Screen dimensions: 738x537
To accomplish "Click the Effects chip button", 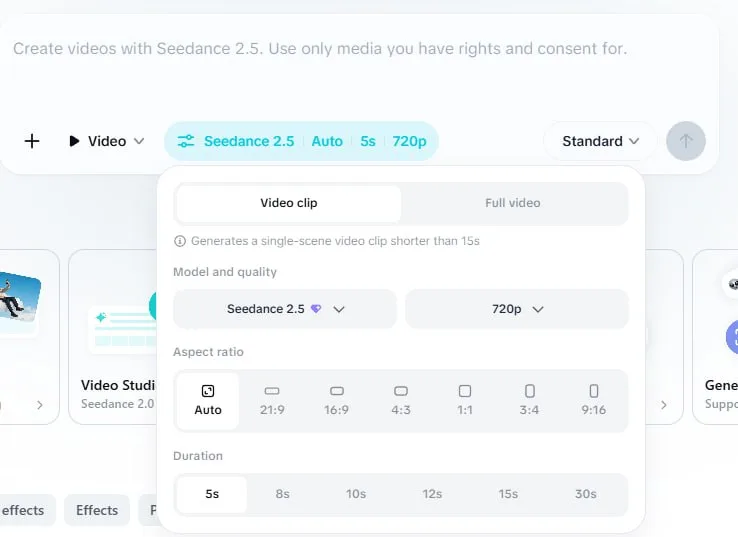I will click(97, 510).
